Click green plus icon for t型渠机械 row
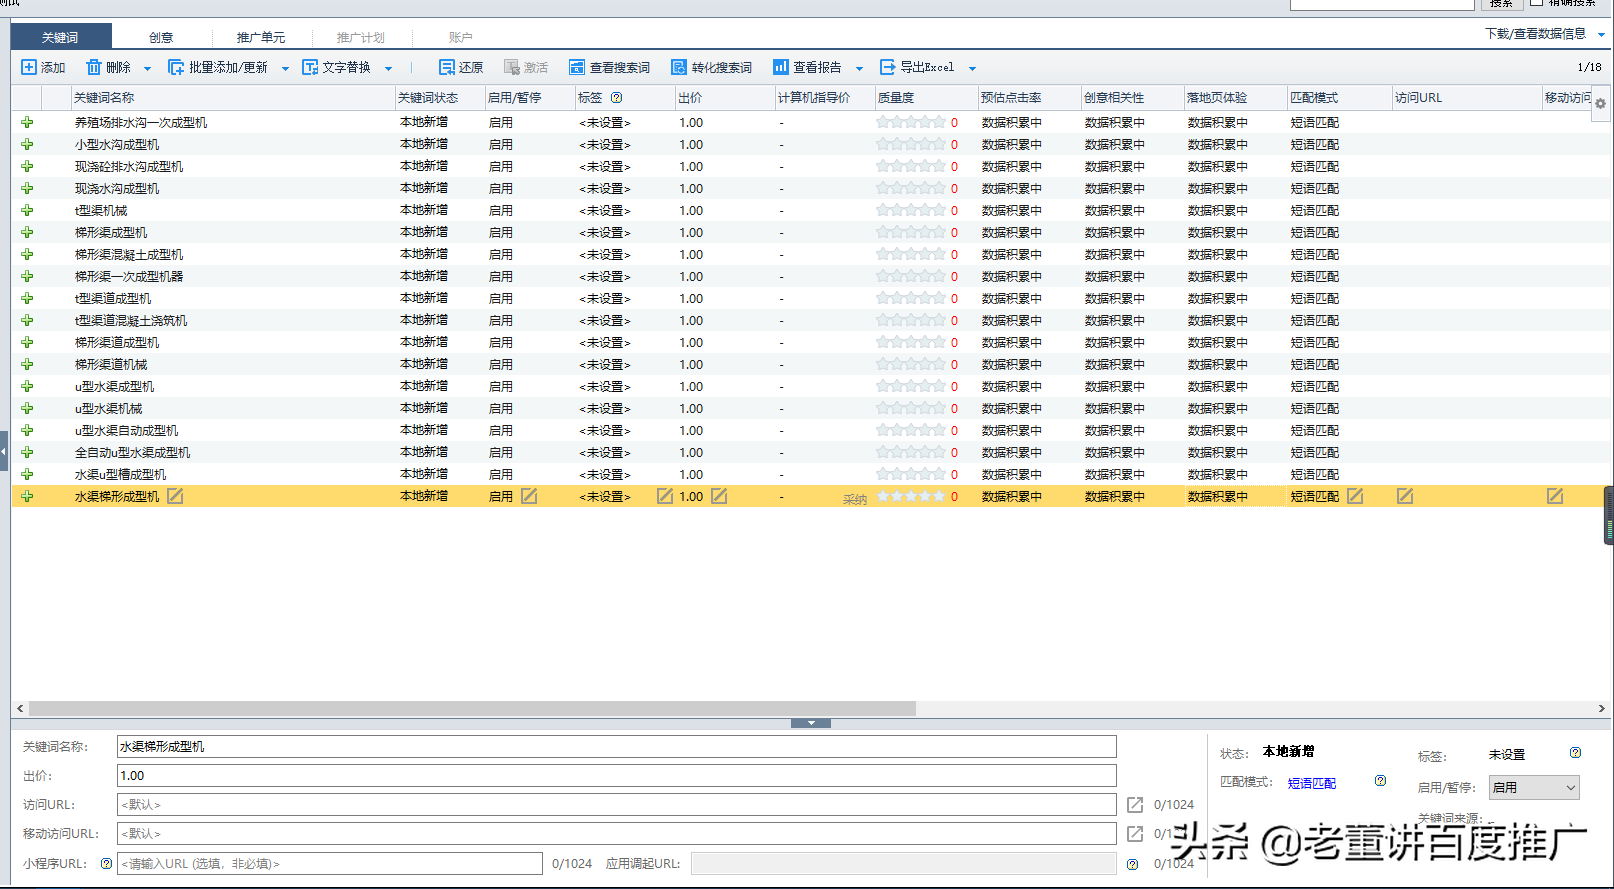 click(x=27, y=210)
